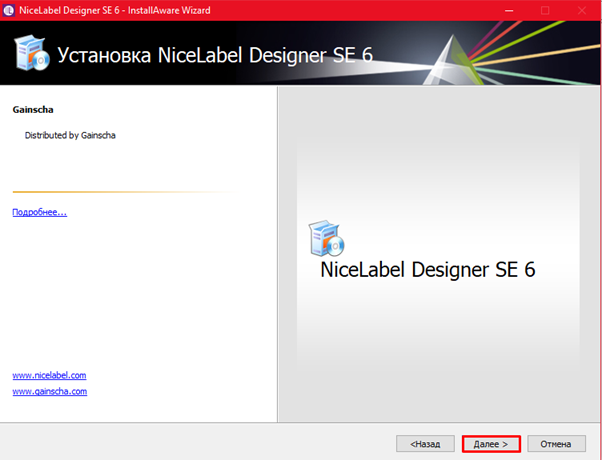Open the Подробнее... link
This screenshot has width=602, height=460.
coord(40,212)
